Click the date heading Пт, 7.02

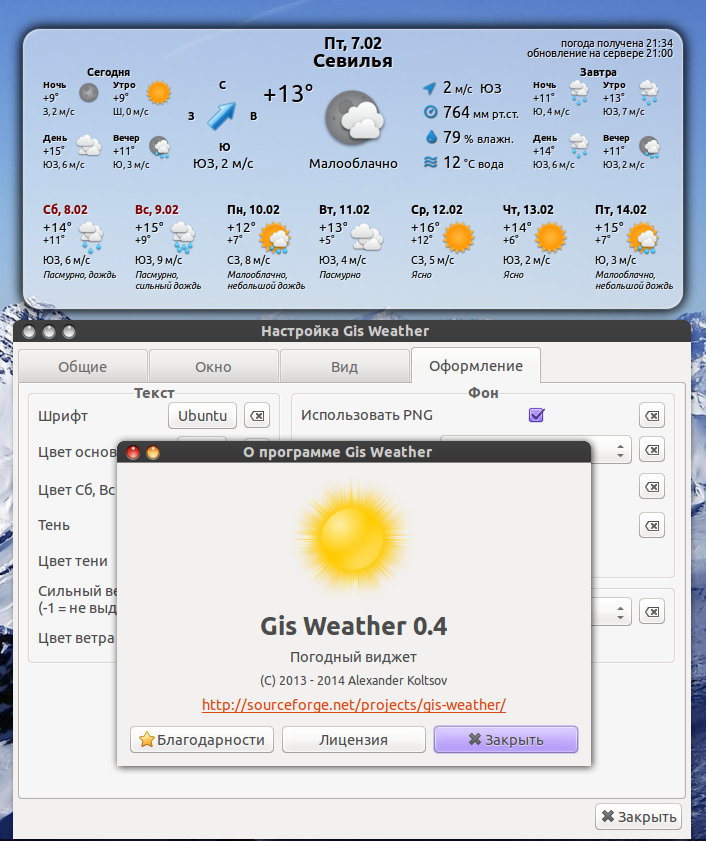tap(352, 43)
